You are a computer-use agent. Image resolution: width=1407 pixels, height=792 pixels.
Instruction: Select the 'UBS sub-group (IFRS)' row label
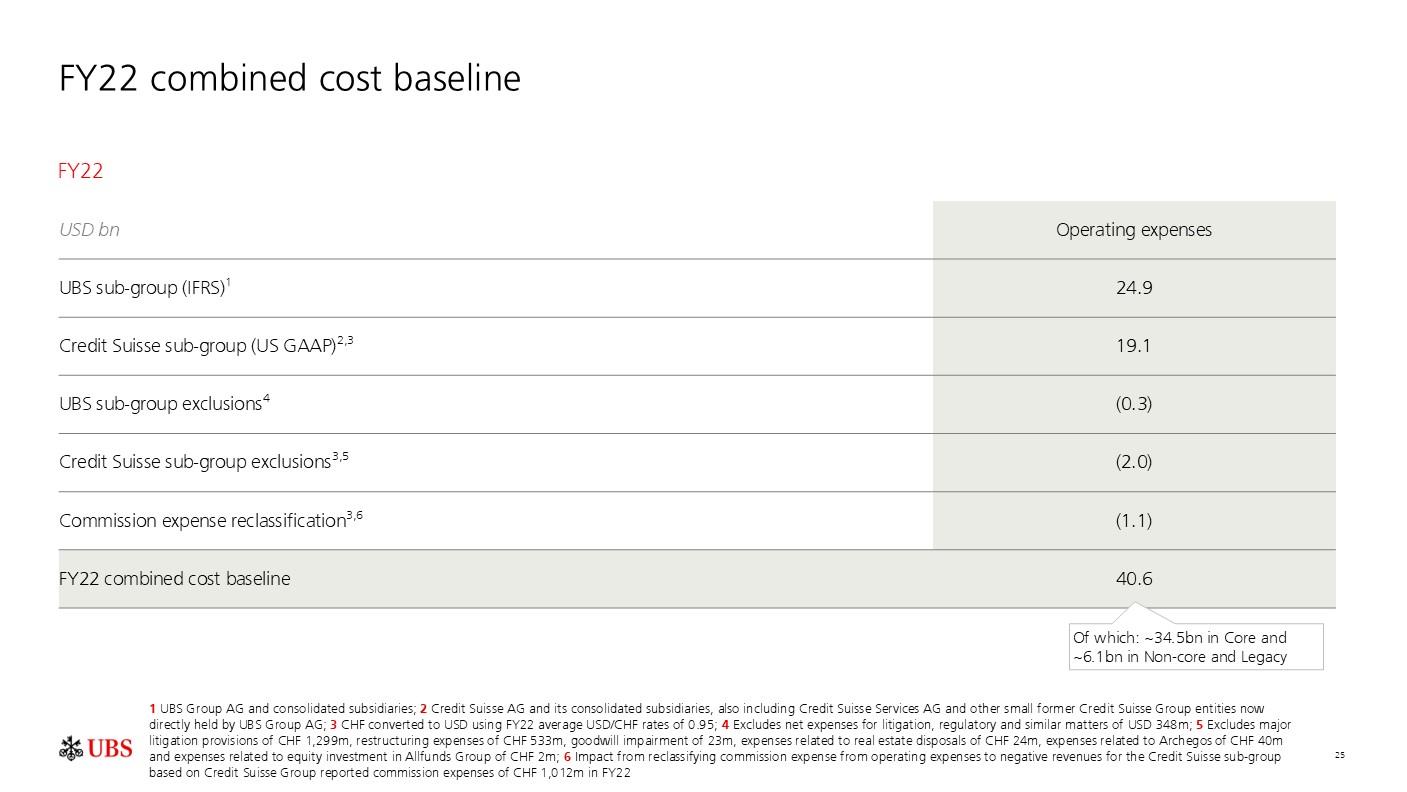146,288
